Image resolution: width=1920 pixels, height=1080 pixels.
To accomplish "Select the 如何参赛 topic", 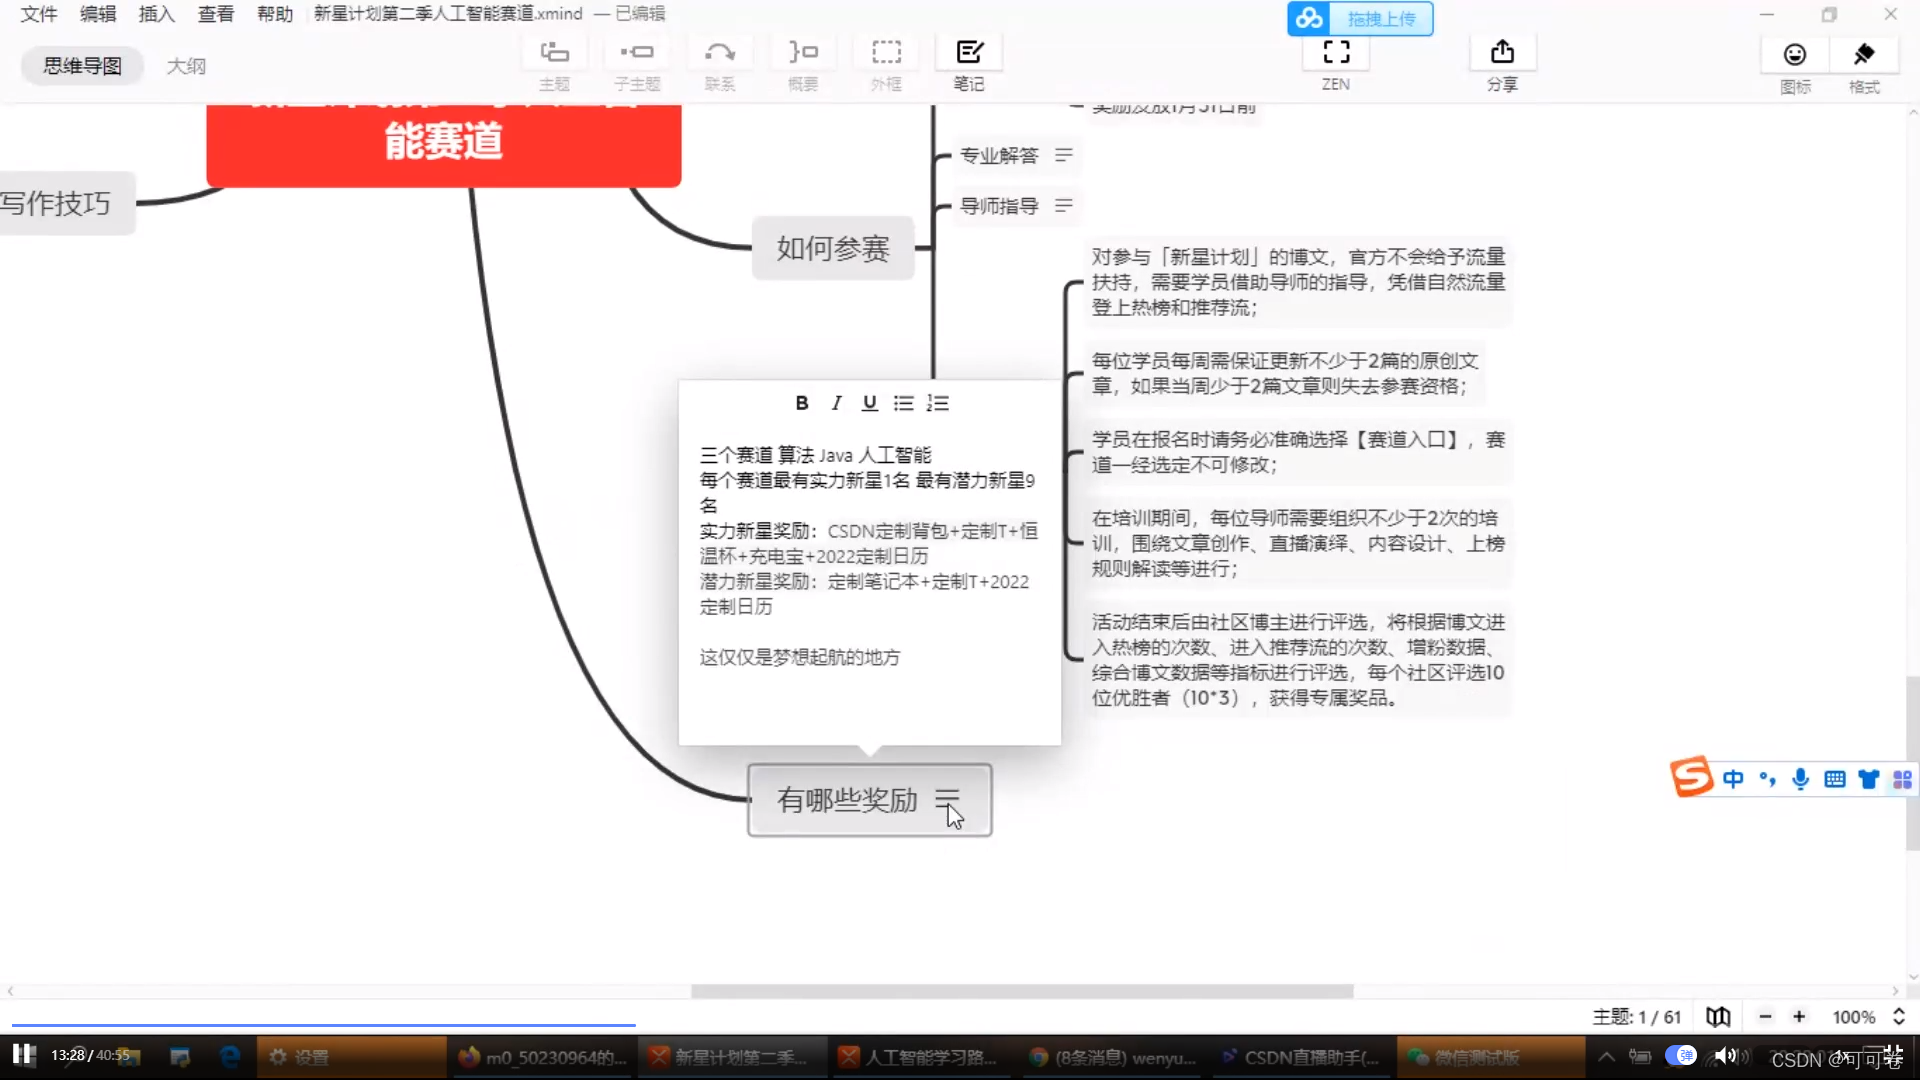I will point(833,248).
